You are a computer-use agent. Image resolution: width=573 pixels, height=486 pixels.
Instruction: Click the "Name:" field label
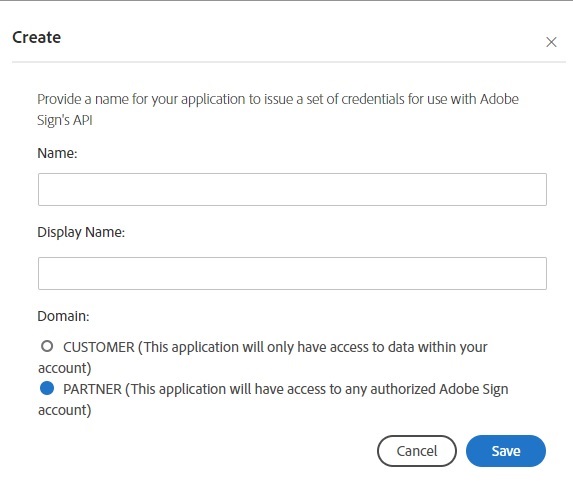click(57, 153)
